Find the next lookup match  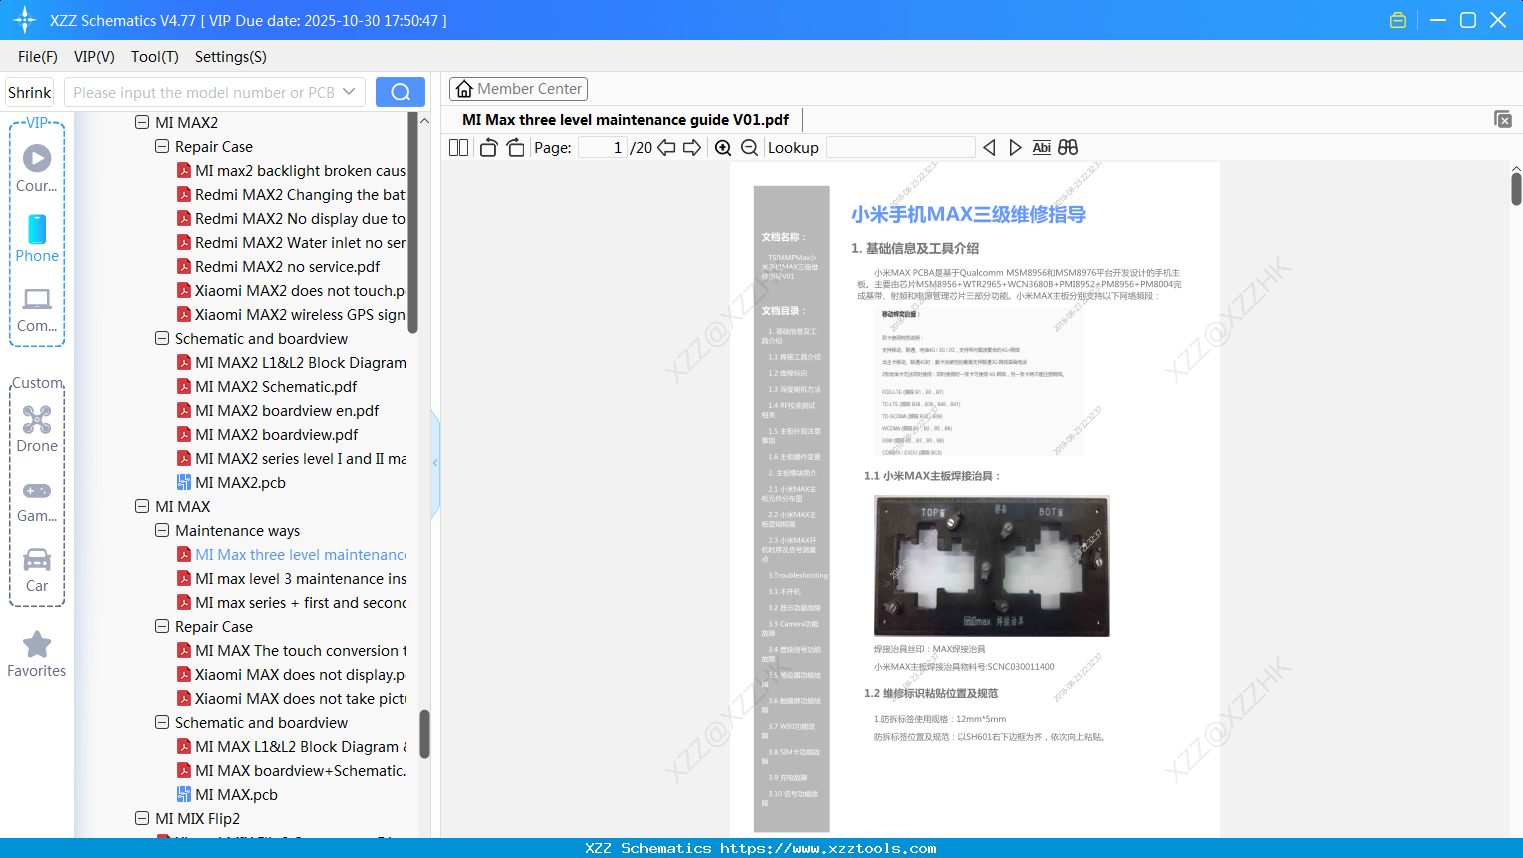coord(1015,148)
